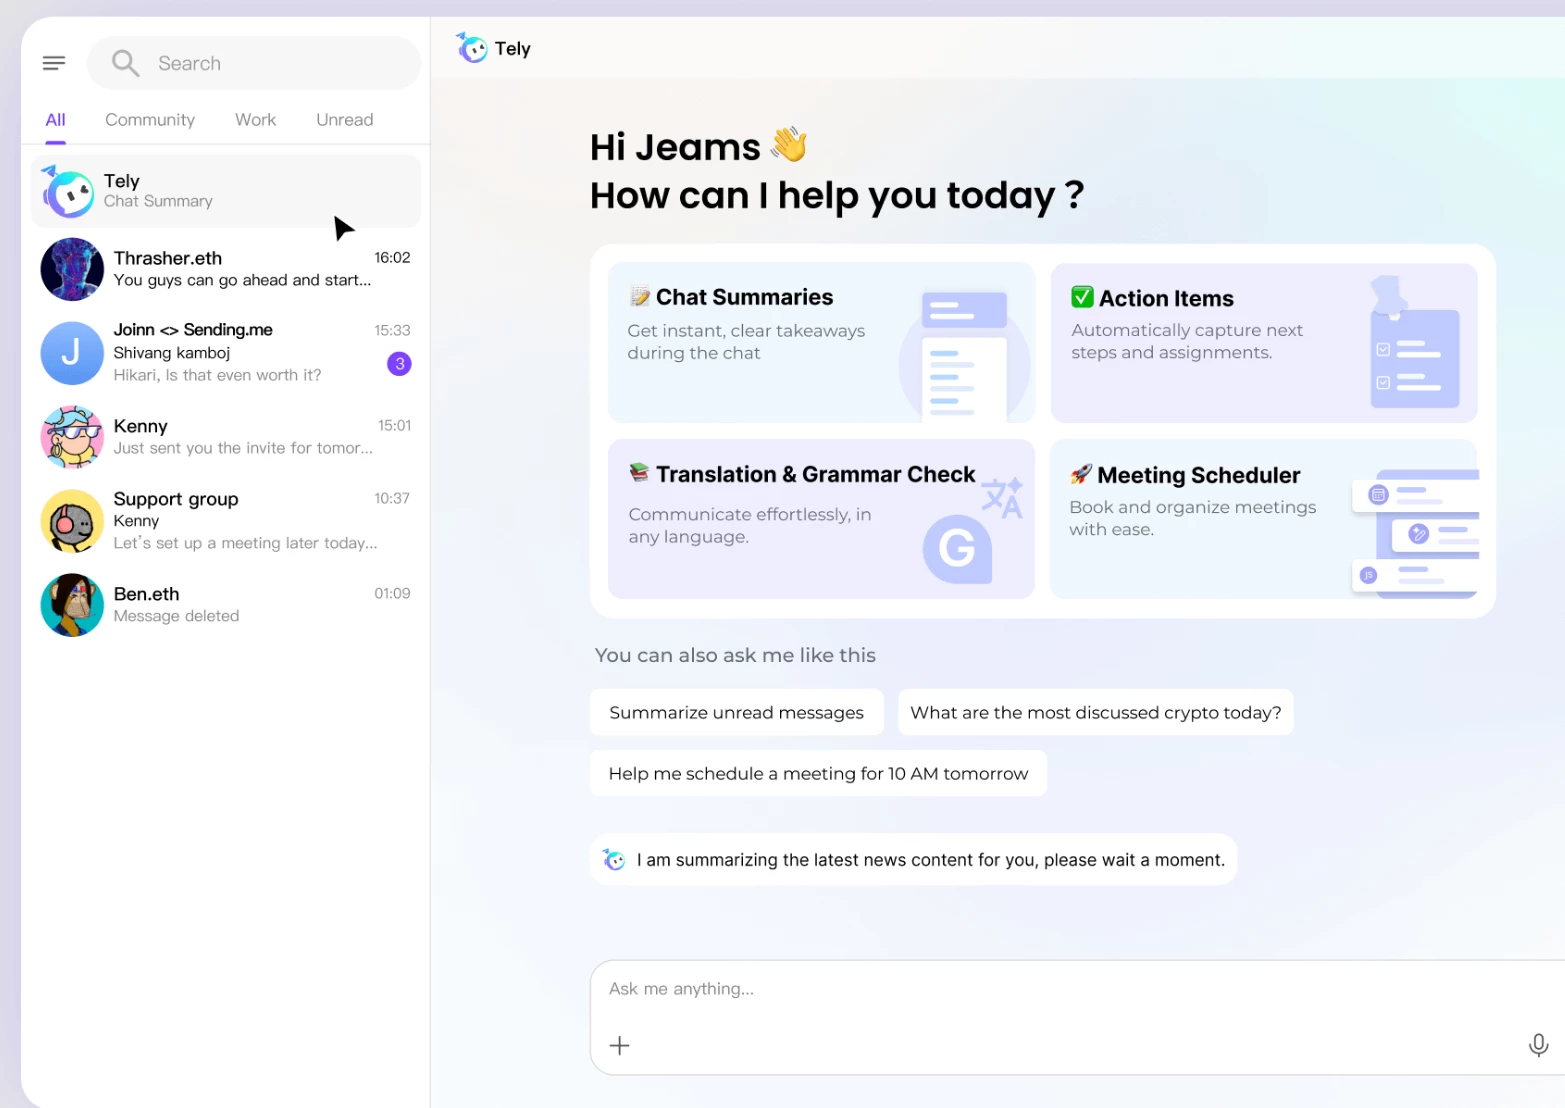Open the Action Items card
The image size is (1565, 1108).
(x=1263, y=342)
